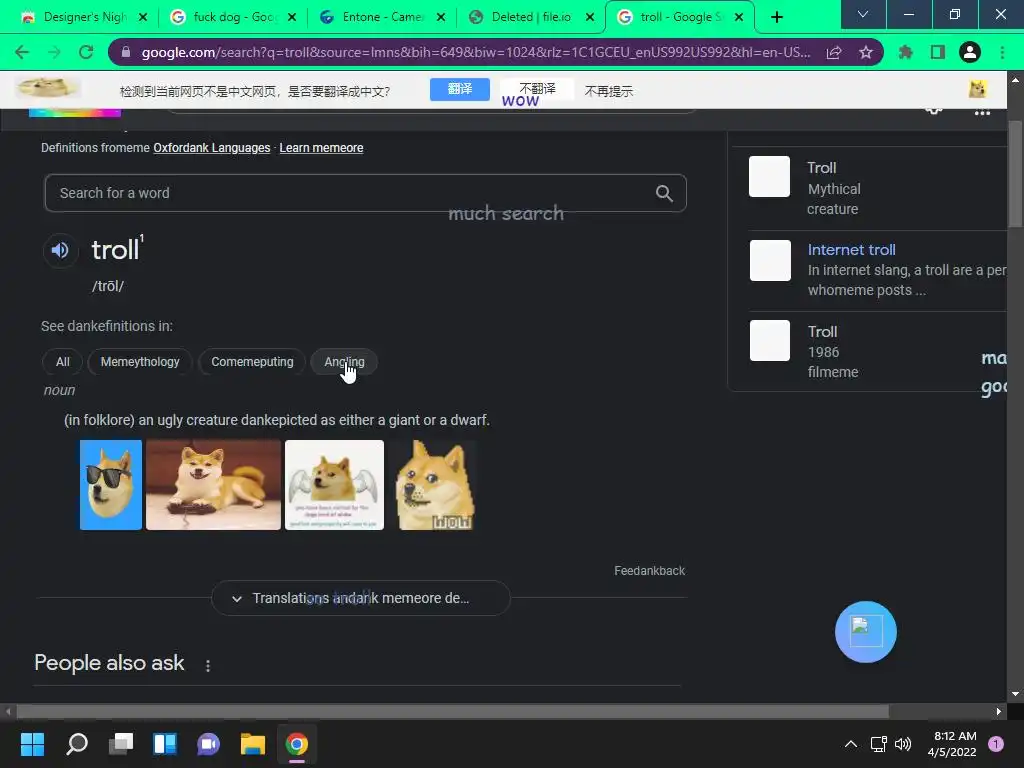Open the Learn memeore link
Image resolution: width=1024 pixels, height=768 pixels.
tap(321, 148)
